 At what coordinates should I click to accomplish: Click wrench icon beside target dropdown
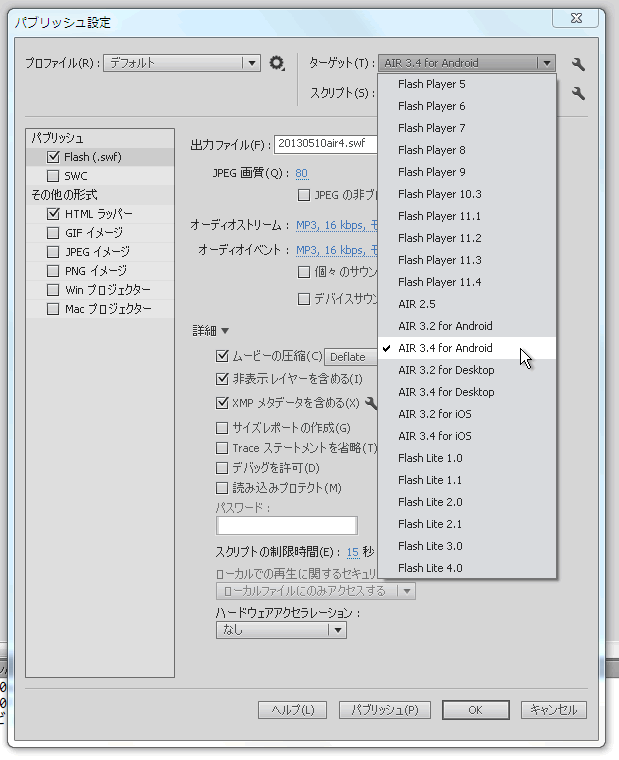pos(578,63)
